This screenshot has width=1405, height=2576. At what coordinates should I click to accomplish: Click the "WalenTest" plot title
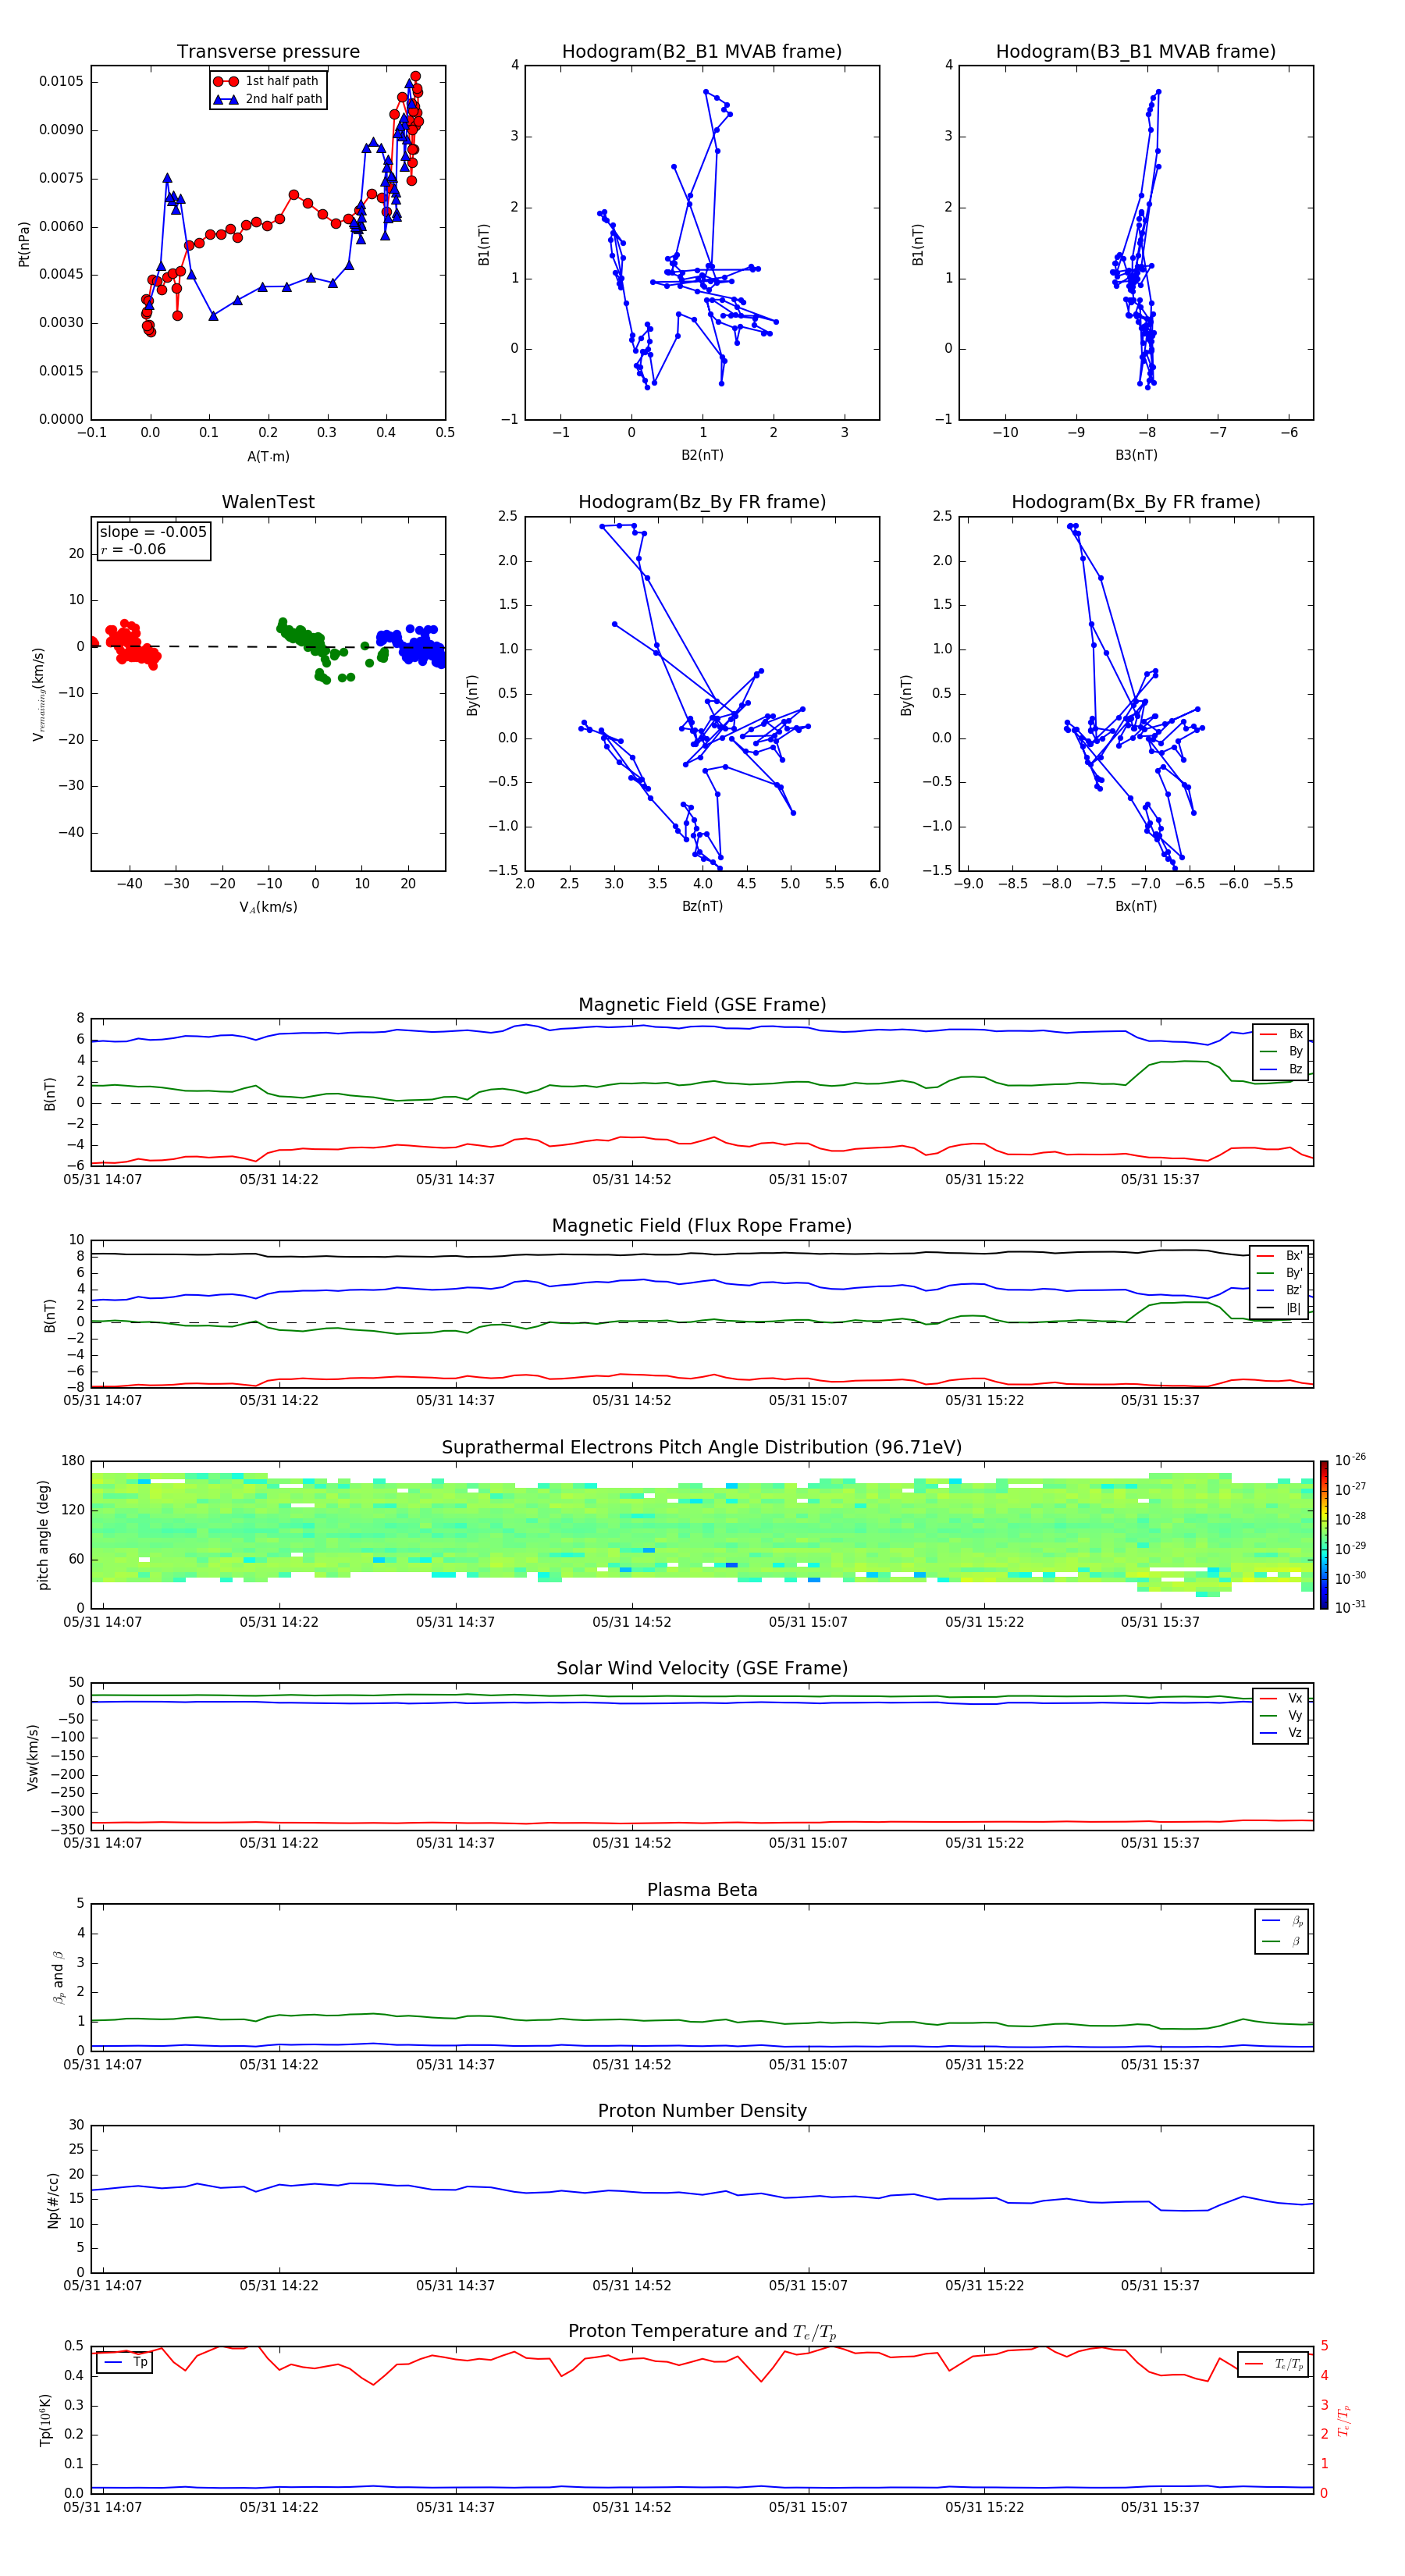pyautogui.click(x=268, y=502)
